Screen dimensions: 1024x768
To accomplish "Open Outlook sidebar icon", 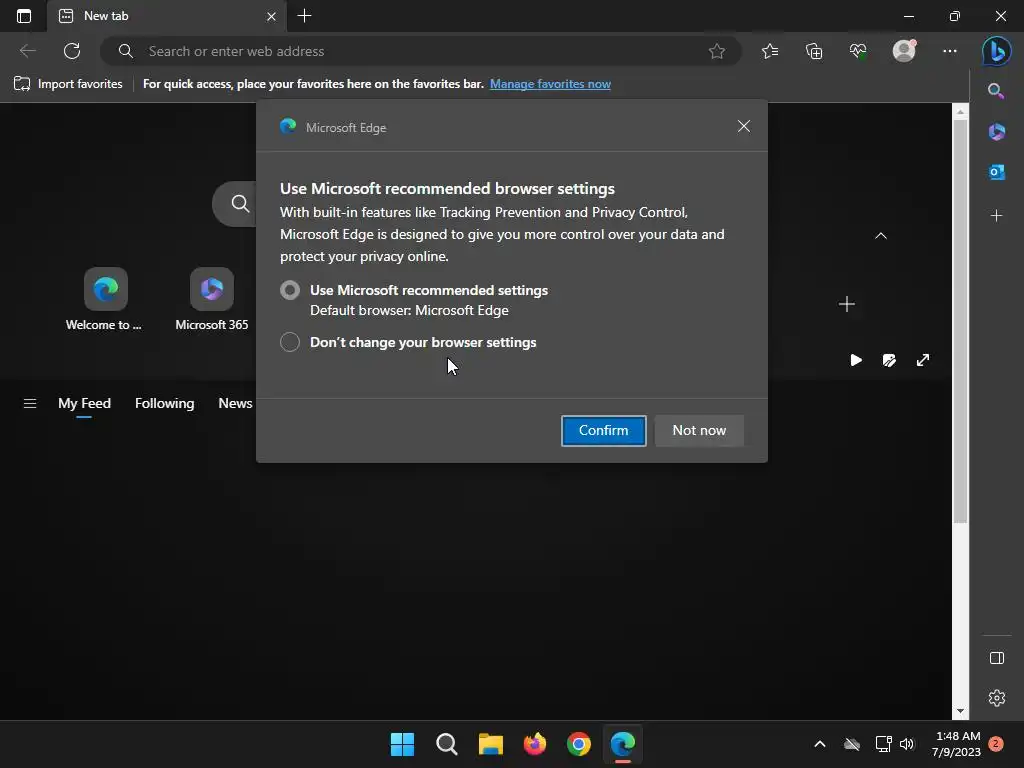I will click(997, 172).
